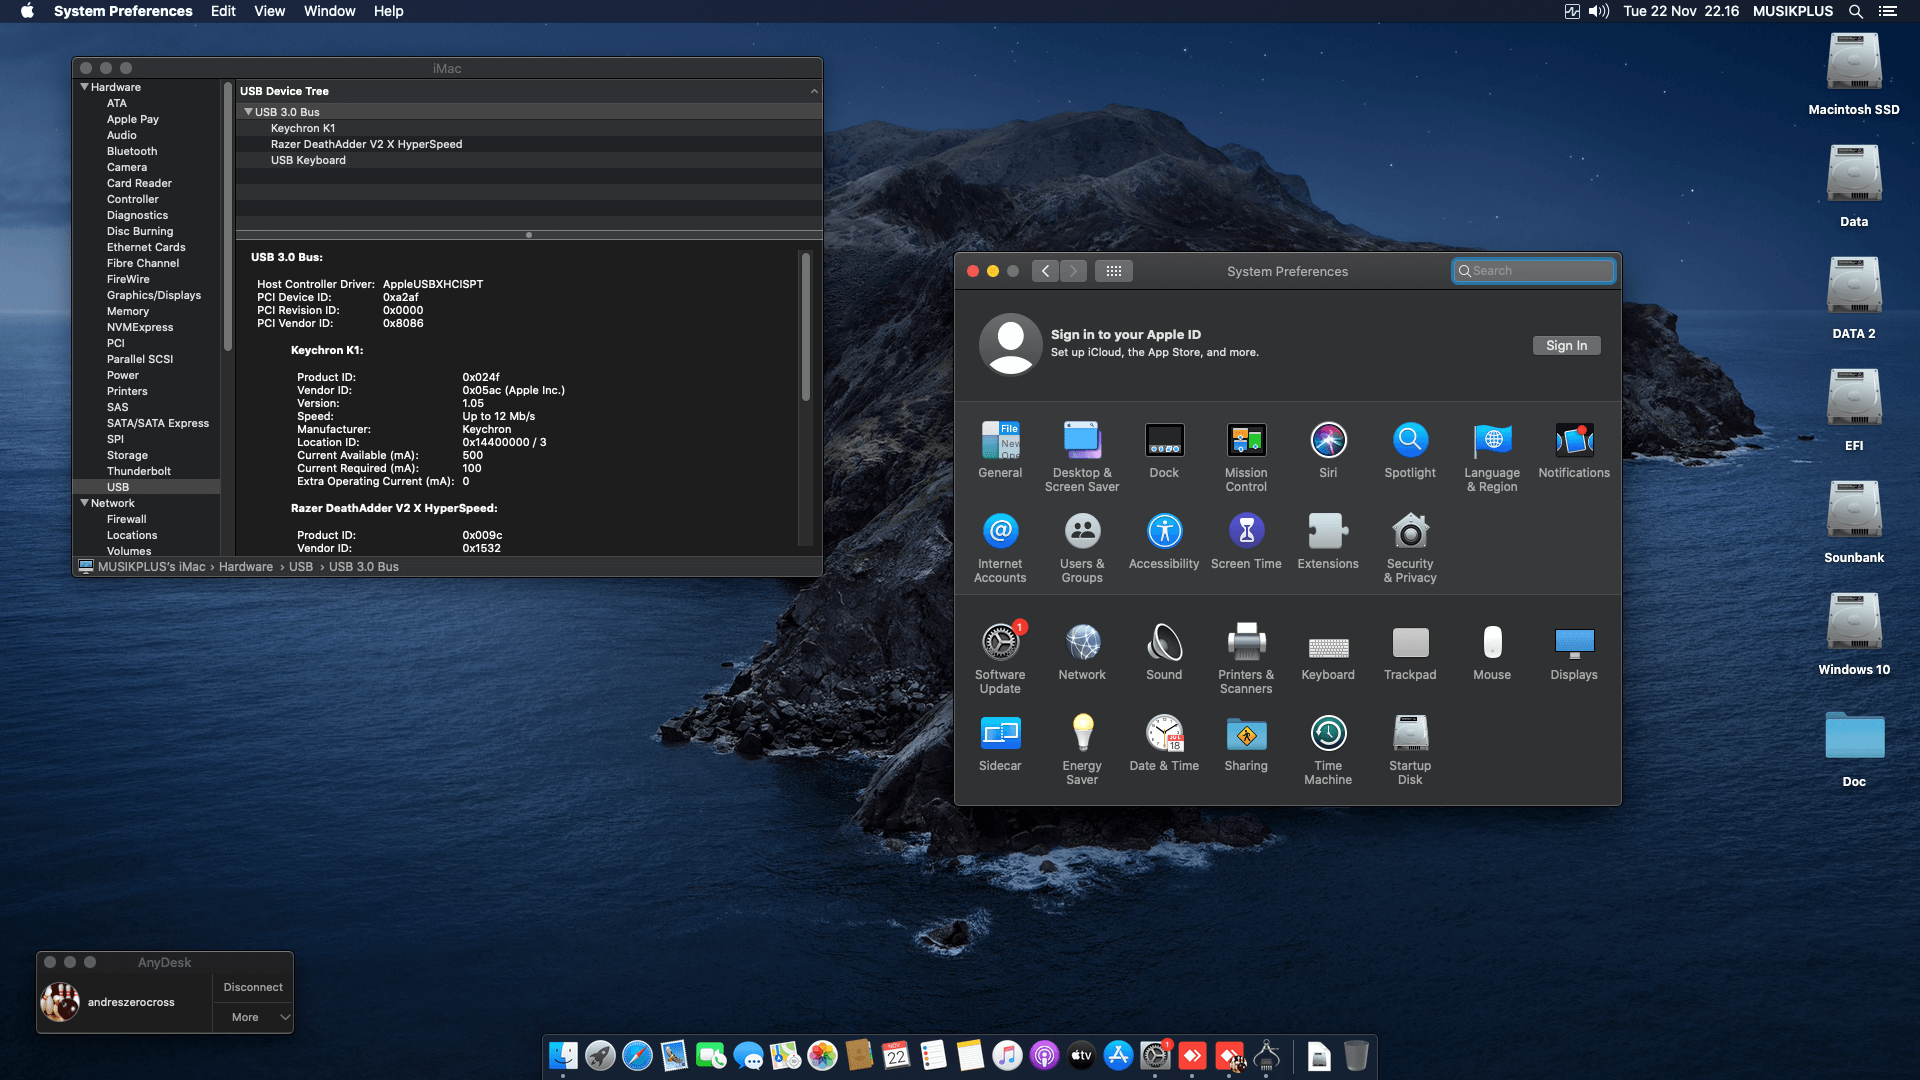
Task: Open Mission Control preferences
Action: point(1245,441)
